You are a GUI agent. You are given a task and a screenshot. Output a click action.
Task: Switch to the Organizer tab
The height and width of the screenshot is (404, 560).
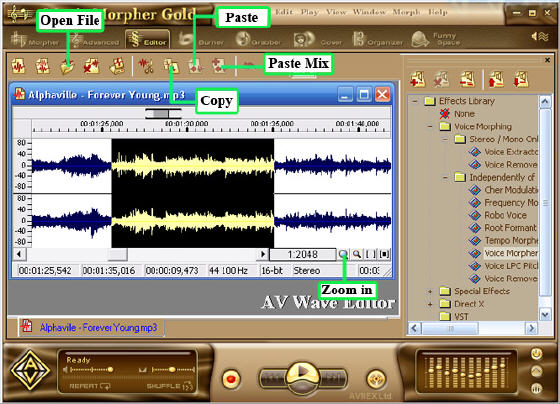[x=378, y=39]
